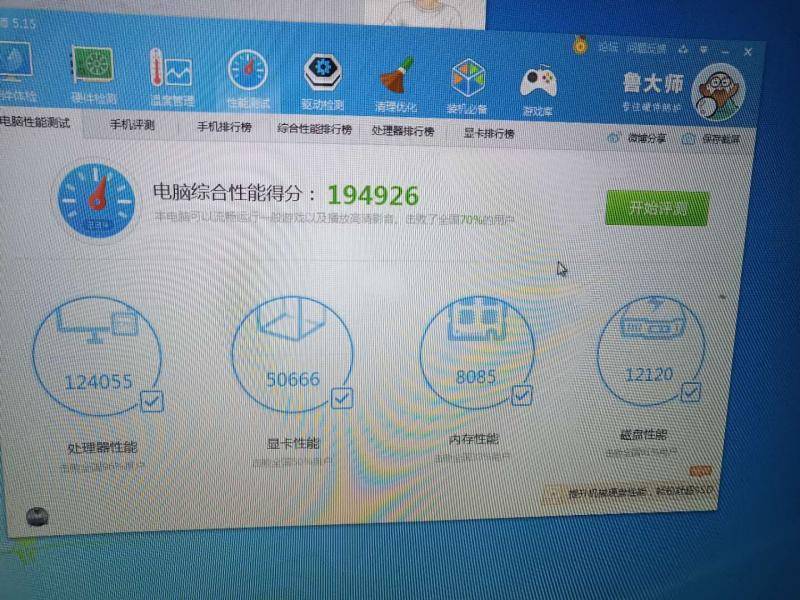The width and height of the screenshot is (800, 600).
Task: Click the 鲁大师 mascot avatar
Action: pos(718,92)
